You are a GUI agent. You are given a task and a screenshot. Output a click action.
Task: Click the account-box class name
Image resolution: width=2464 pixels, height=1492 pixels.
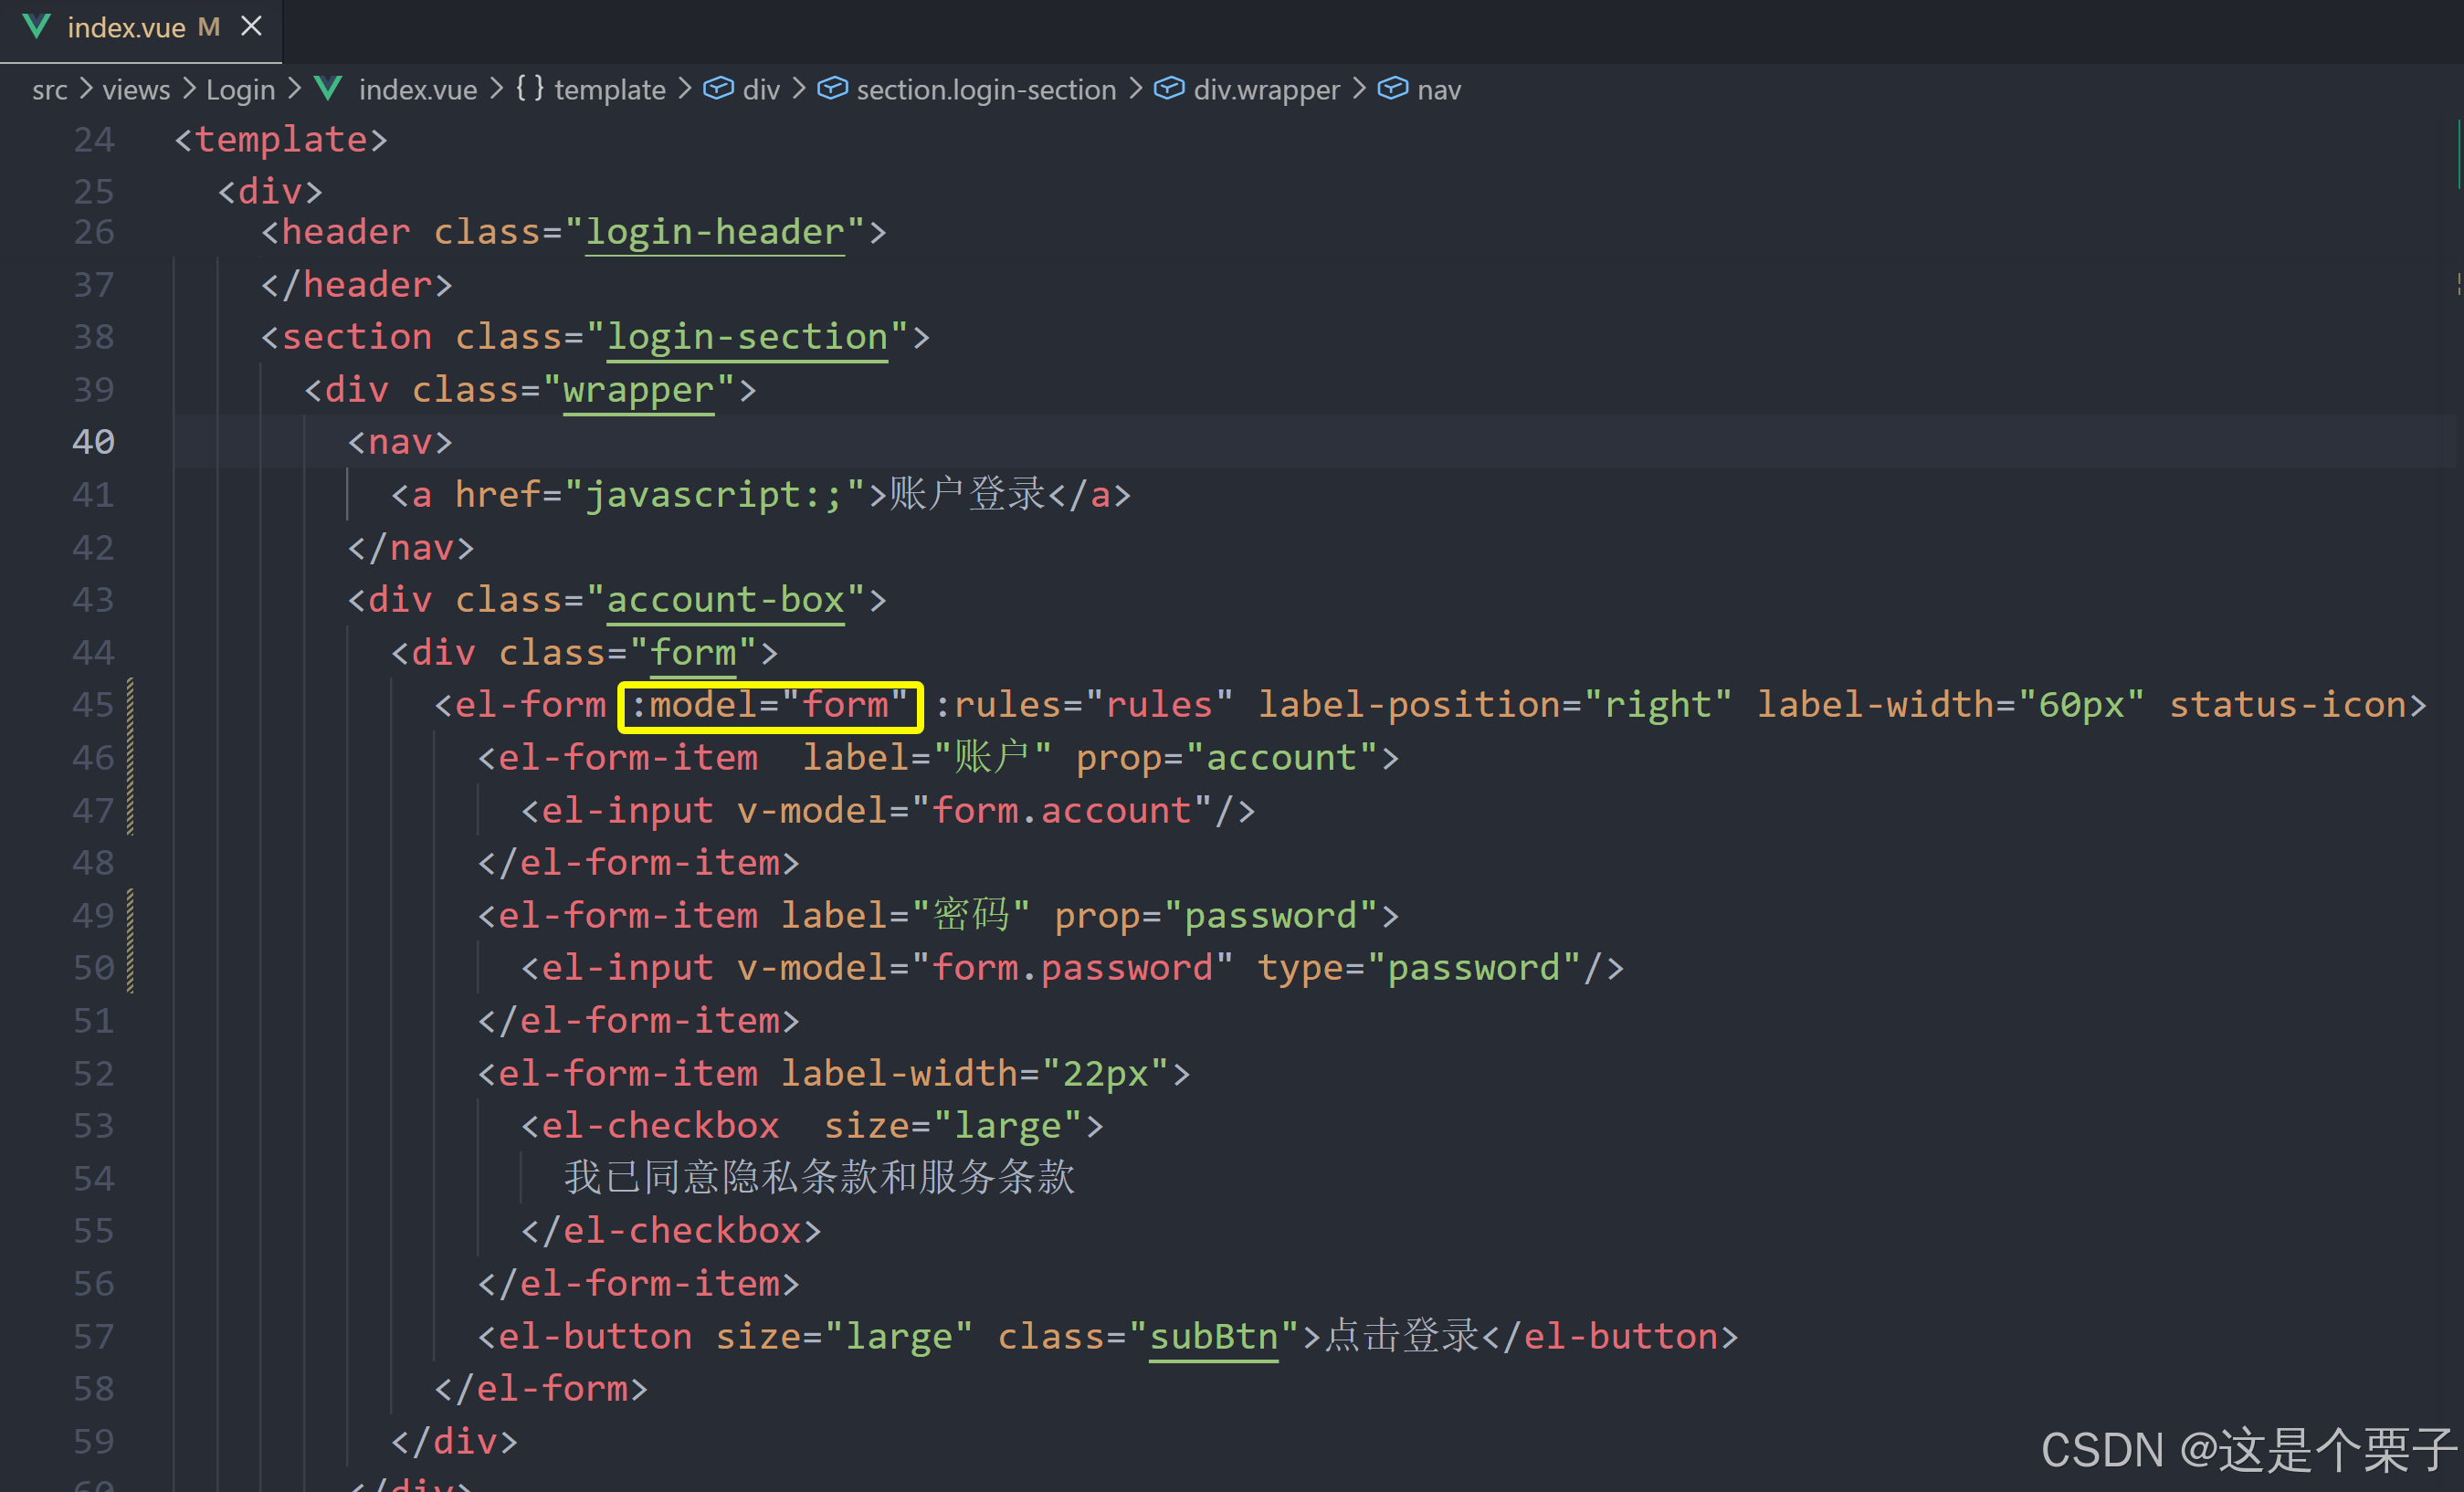pyautogui.click(x=725, y=600)
